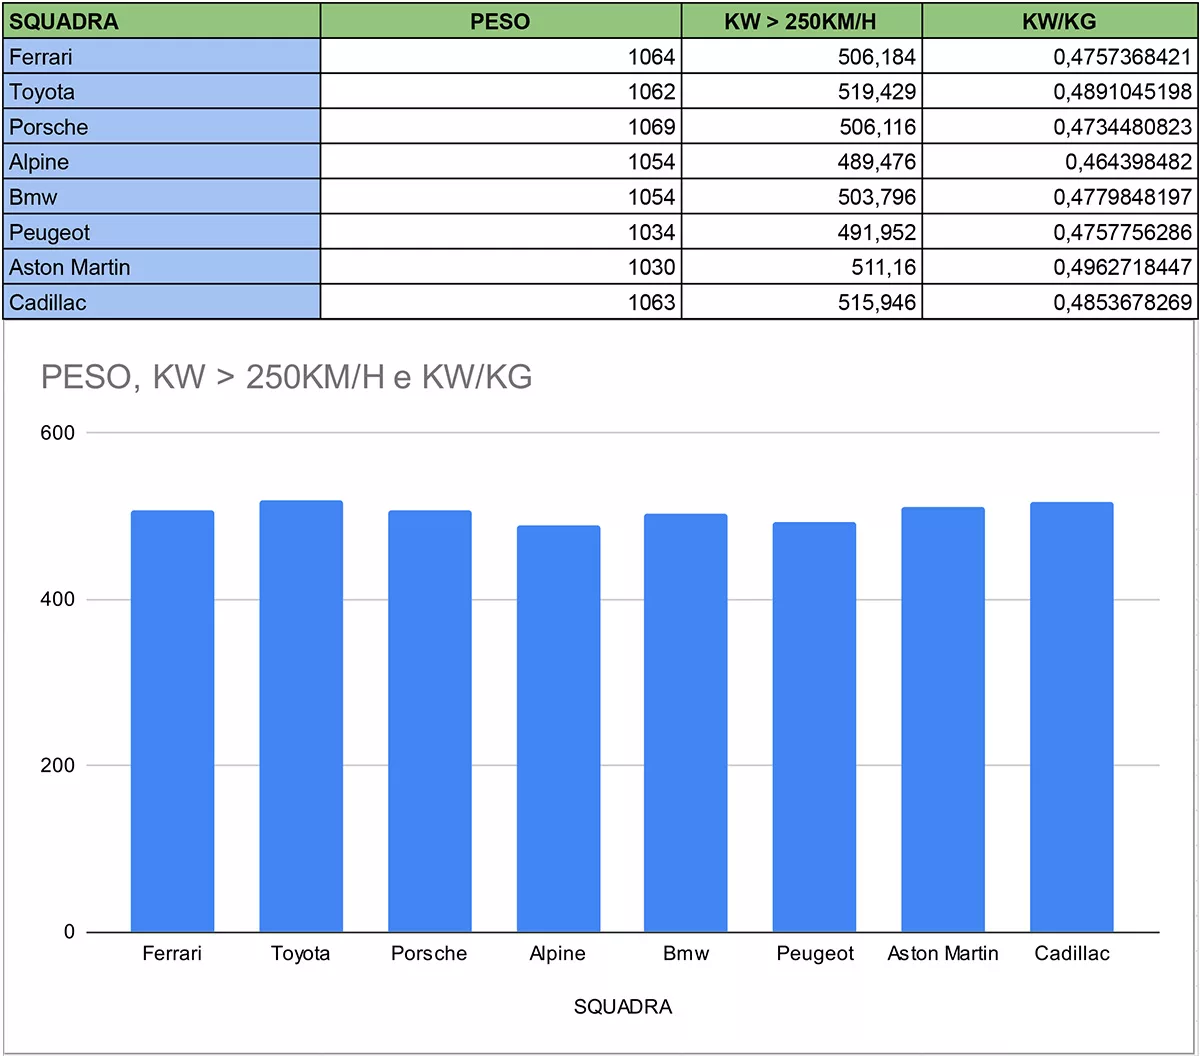Click the Toyota weight cell 1062
This screenshot has width=1200, height=1056.
click(500, 92)
